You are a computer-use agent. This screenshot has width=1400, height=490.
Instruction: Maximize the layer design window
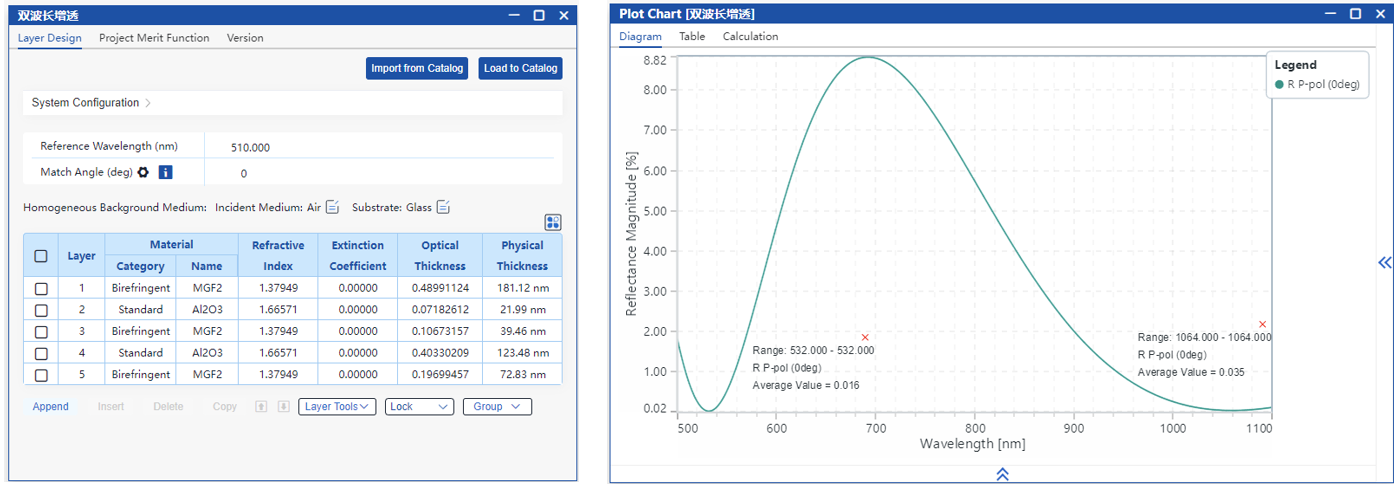(539, 15)
